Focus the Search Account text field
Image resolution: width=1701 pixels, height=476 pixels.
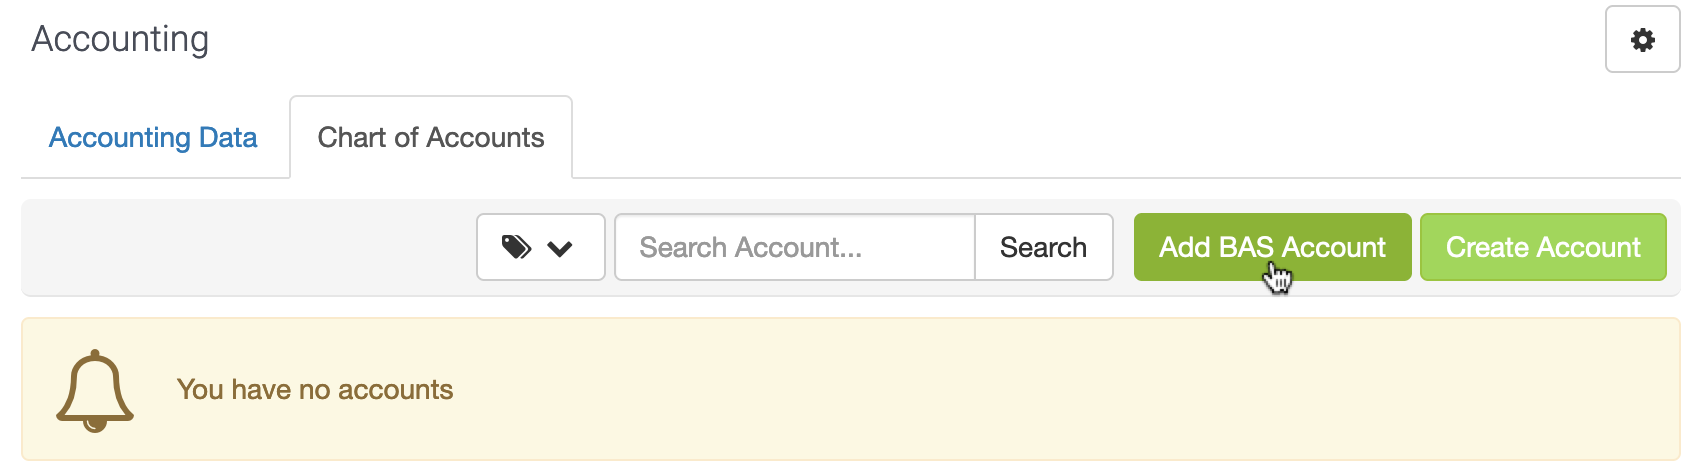pos(795,247)
